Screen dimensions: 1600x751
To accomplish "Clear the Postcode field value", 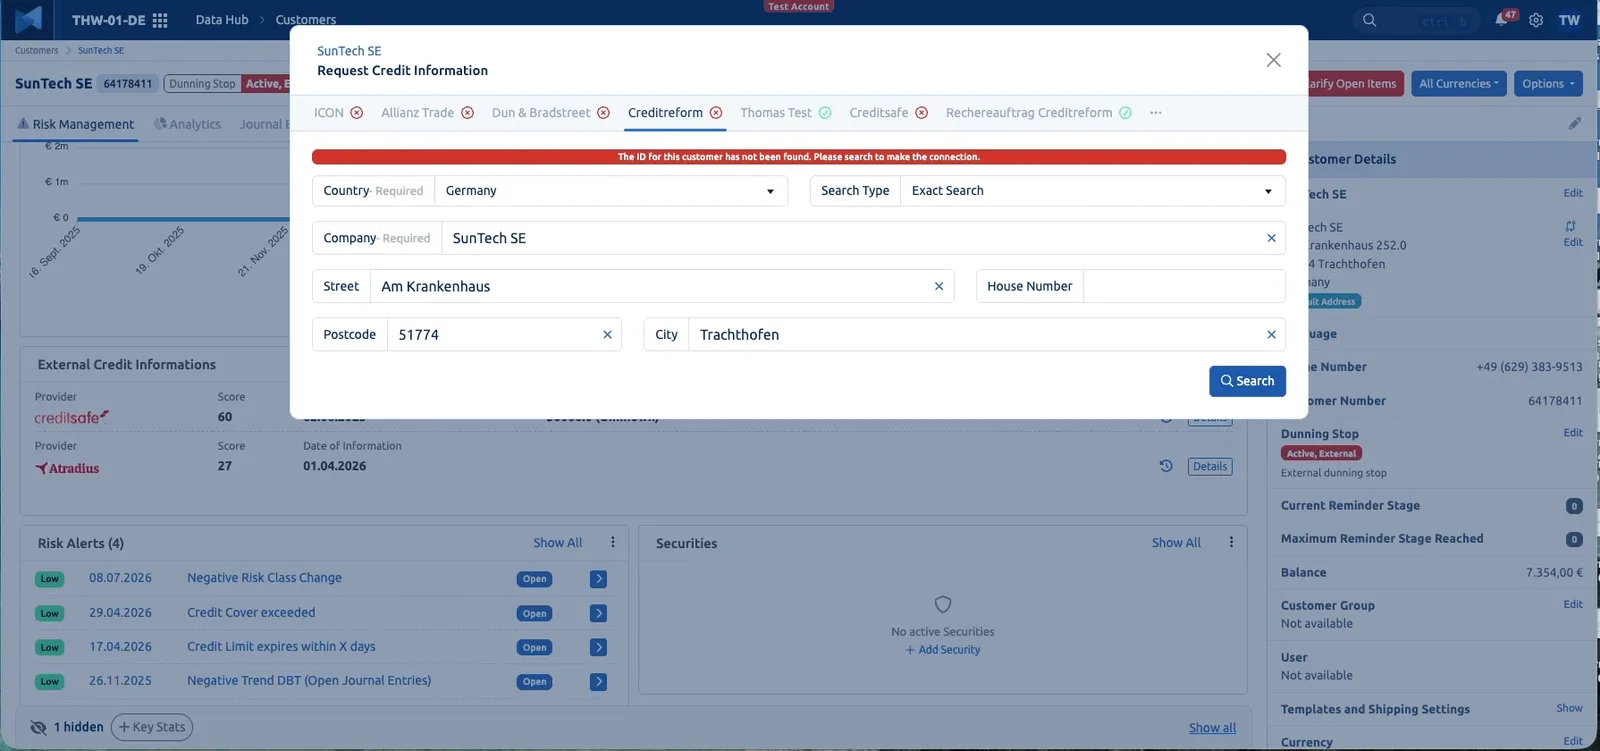I will click(x=607, y=335).
